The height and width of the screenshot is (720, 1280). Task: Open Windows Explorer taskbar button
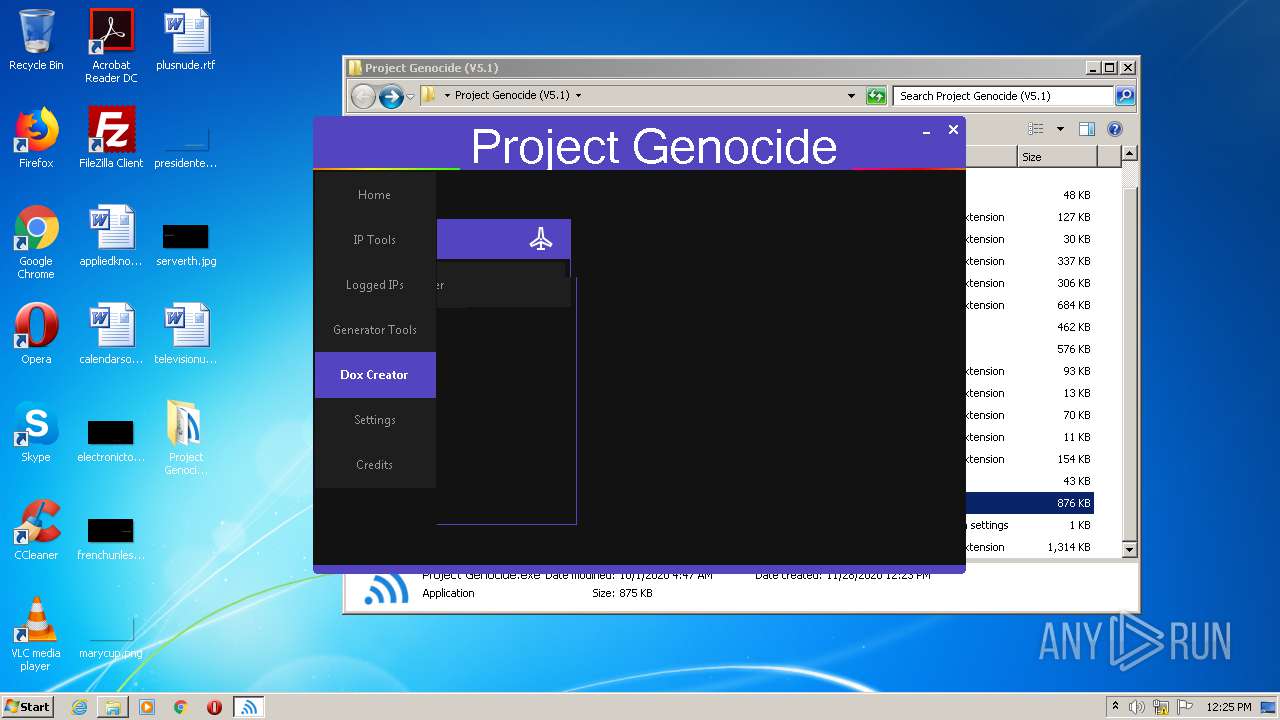pos(113,707)
